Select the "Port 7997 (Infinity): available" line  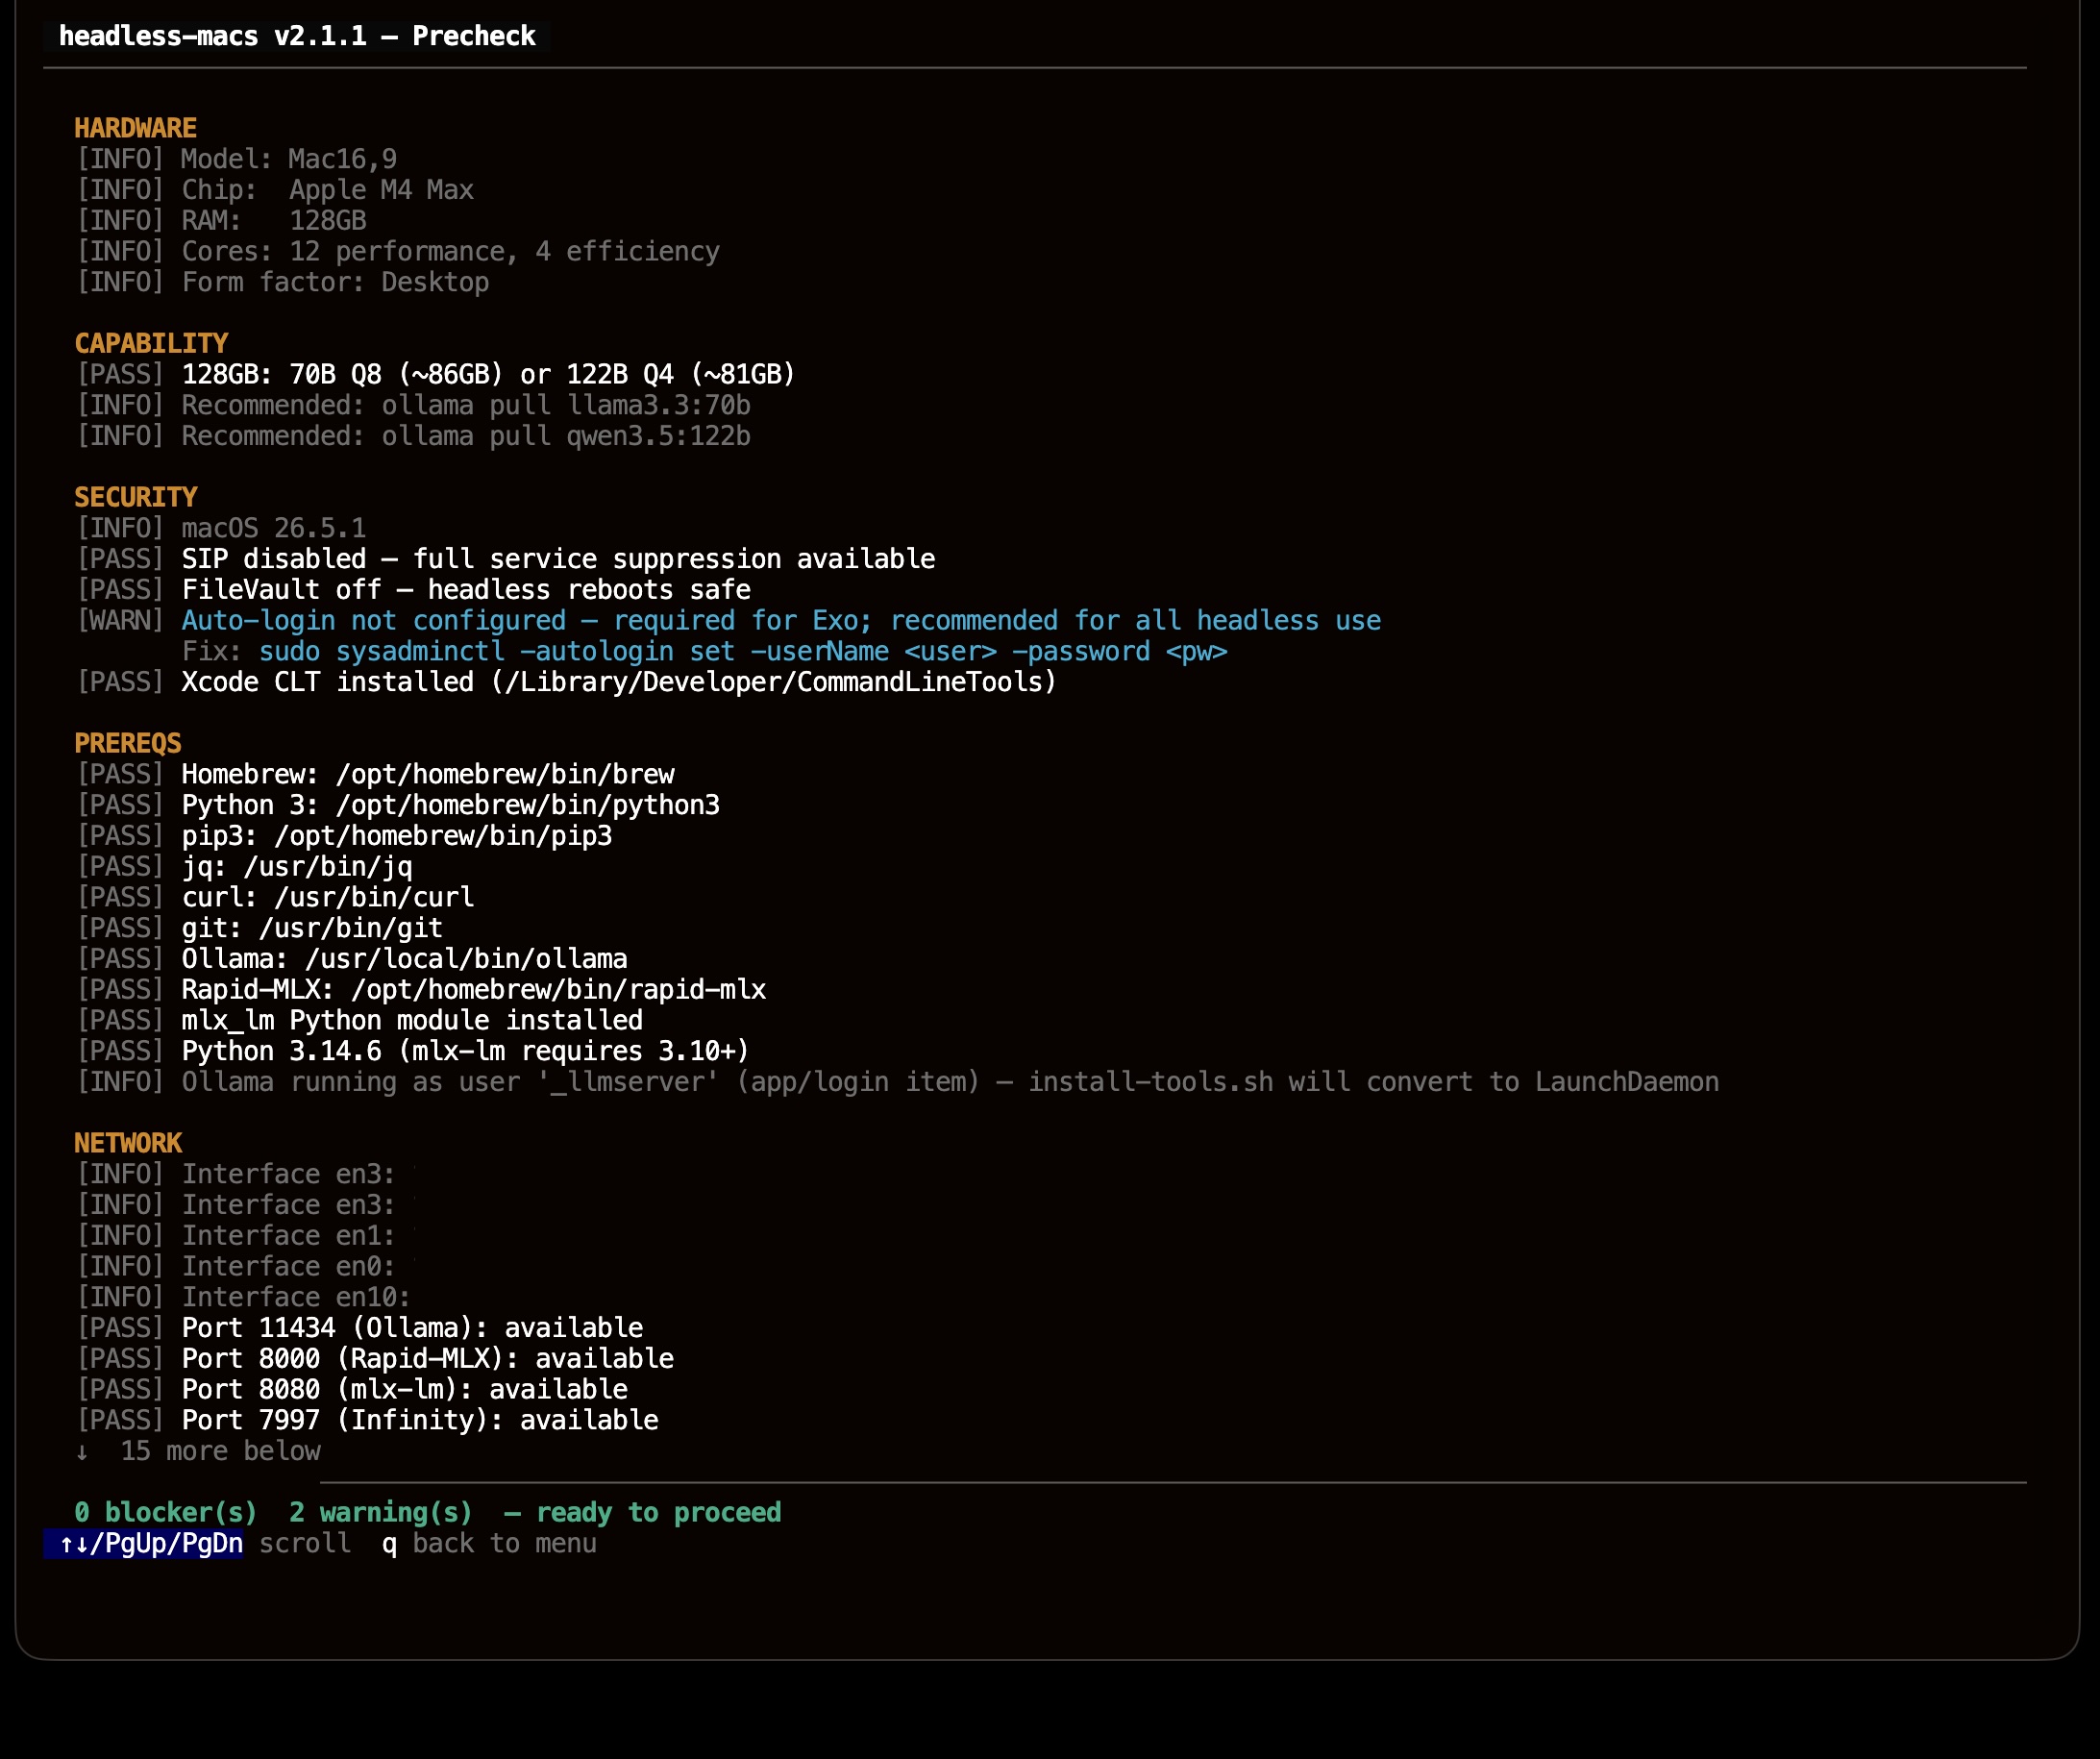367,1421
